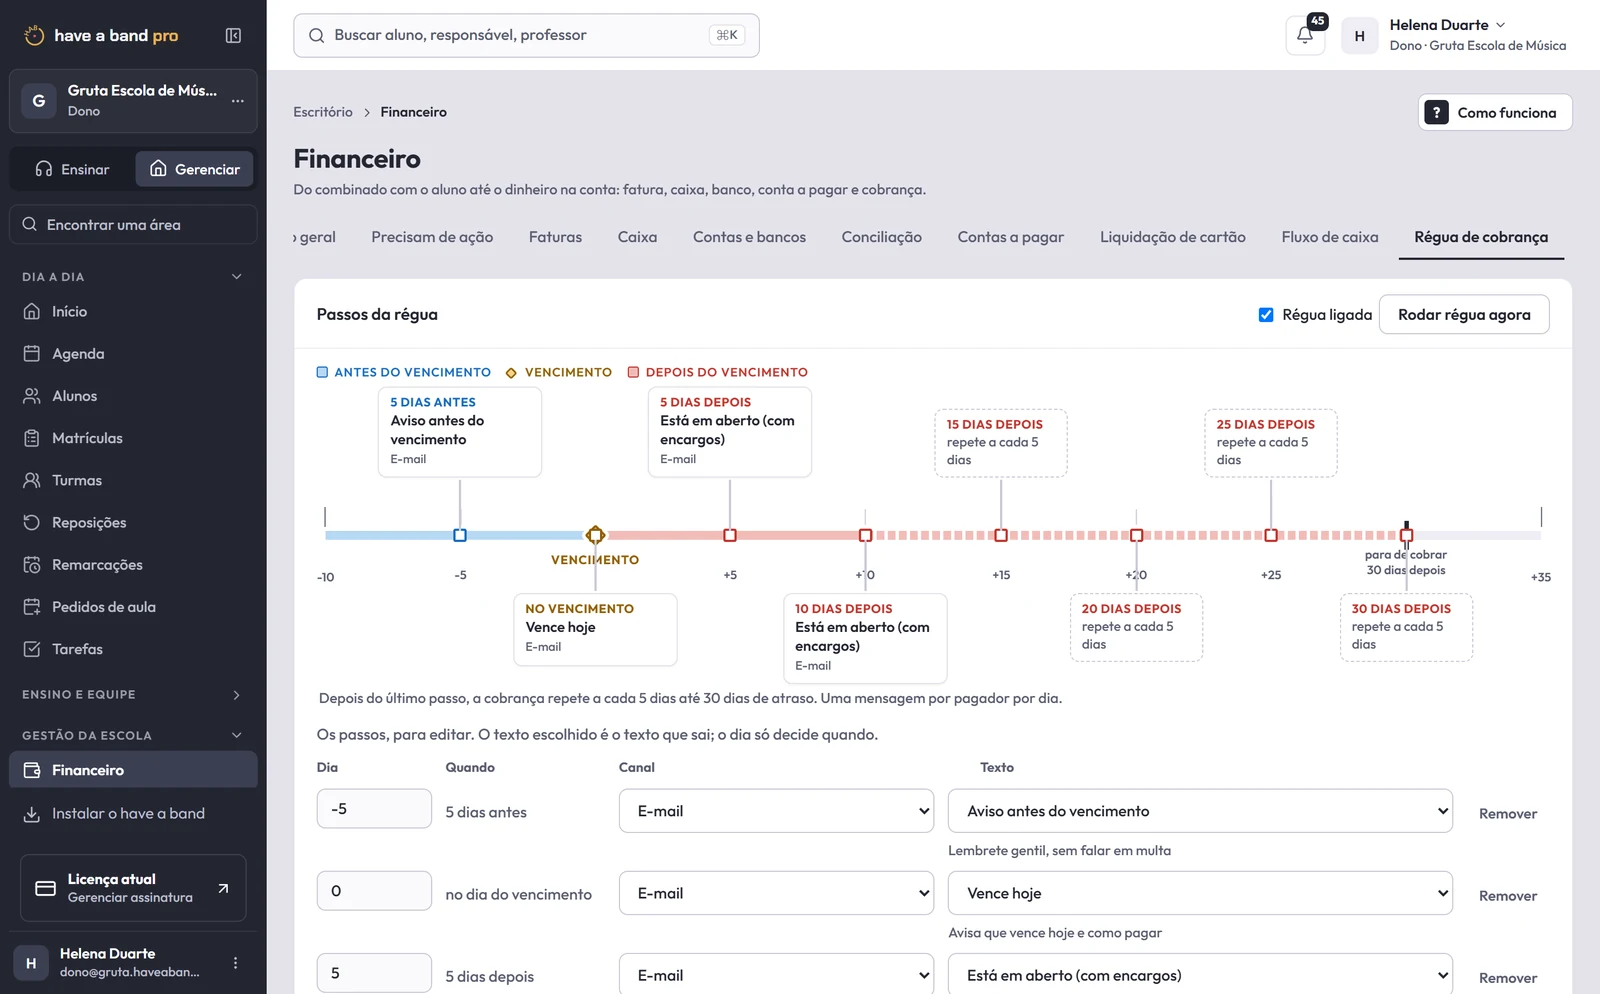Click Rodar régua agora button
Screen dimensions: 1600x994
(x=1464, y=315)
